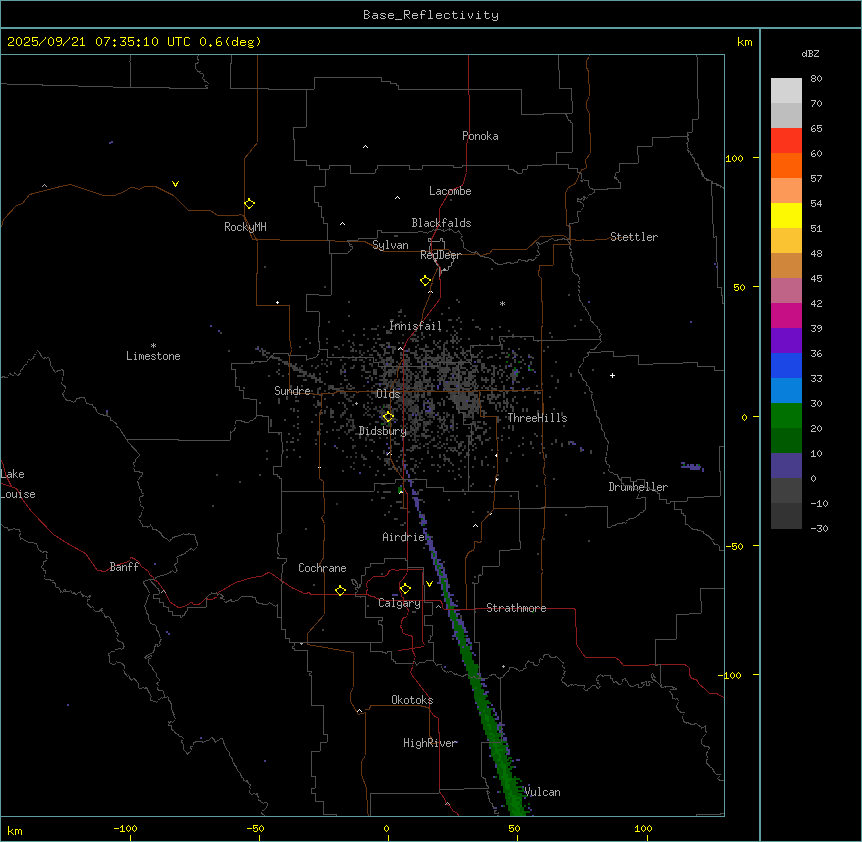This screenshot has height=842, width=862.
Task: Click the yellow diamond marker below Olds
Action: [388, 416]
